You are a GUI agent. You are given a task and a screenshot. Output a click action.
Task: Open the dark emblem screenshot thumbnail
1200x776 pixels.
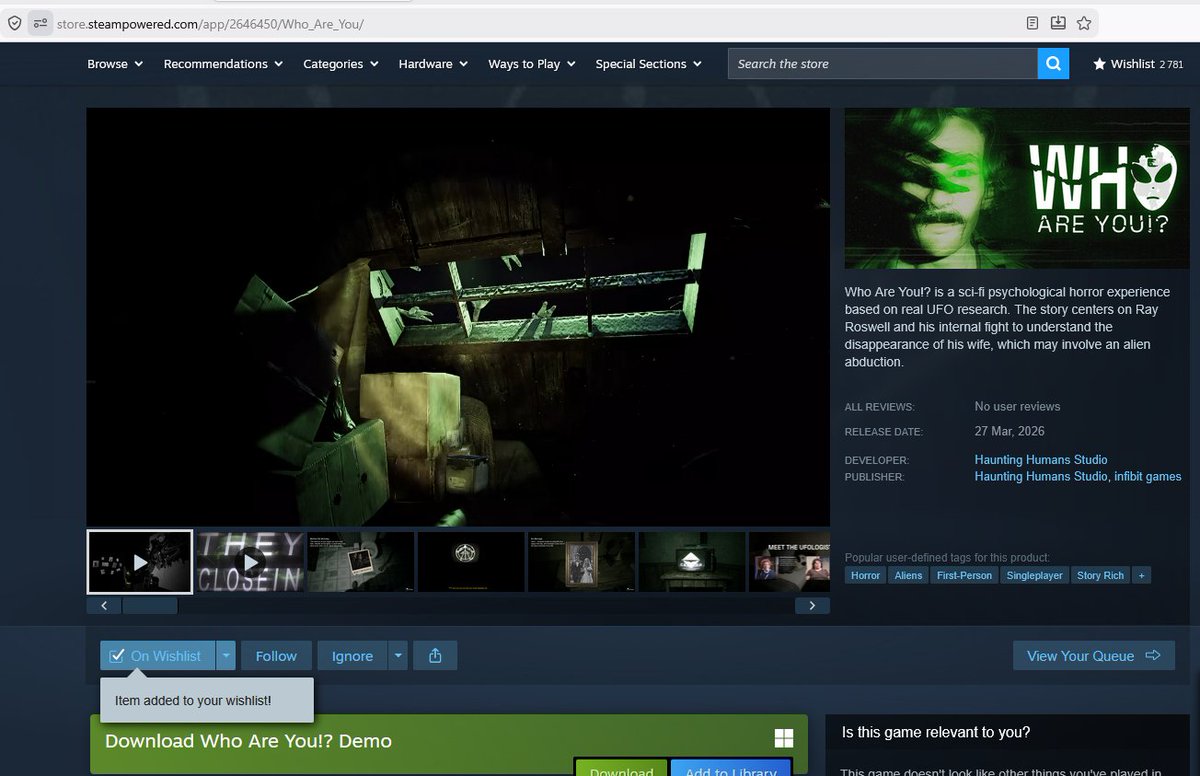click(x=471, y=562)
